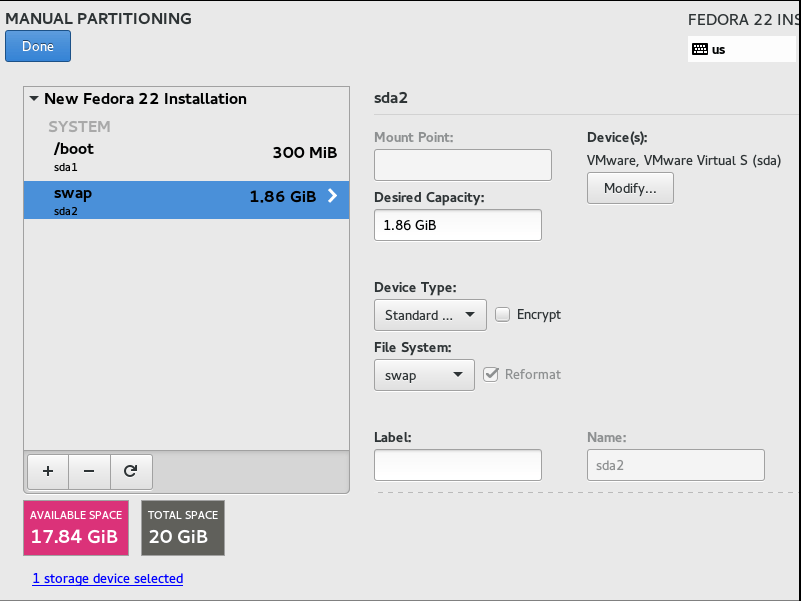Click the add mount point plus icon
Image resolution: width=801 pixels, height=601 pixels.
[48, 471]
